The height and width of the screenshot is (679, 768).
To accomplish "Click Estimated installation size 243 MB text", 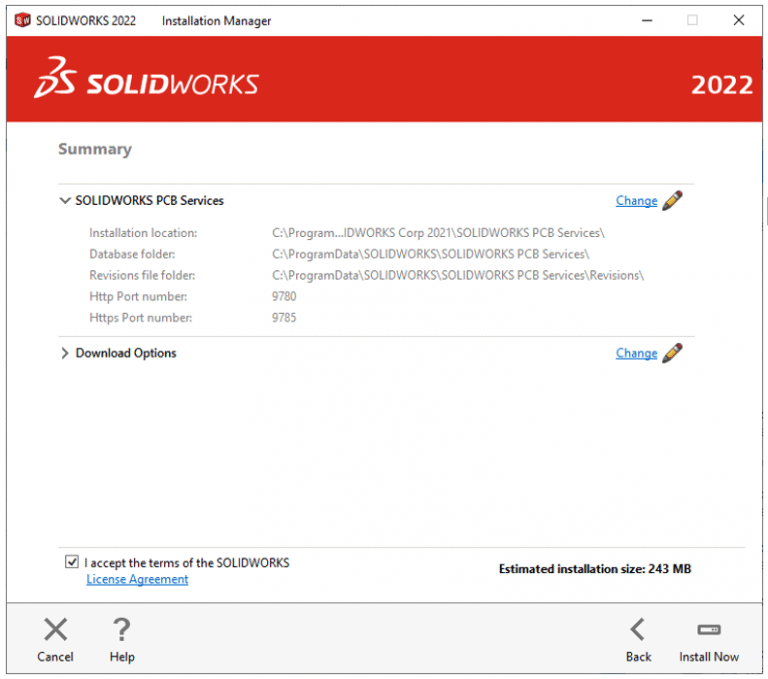I will tap(595, 569).
